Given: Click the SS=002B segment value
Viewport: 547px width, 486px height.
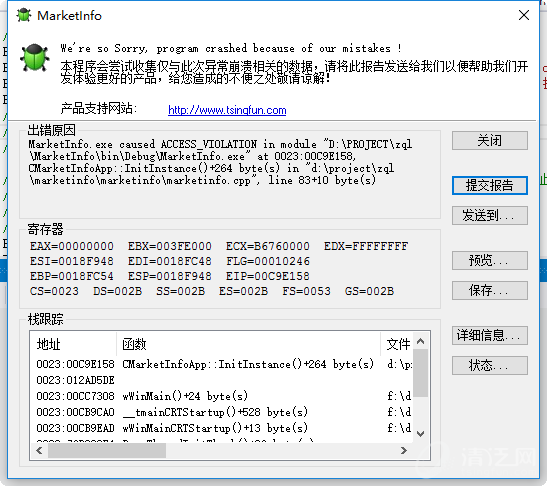Looking at the screenshot, I should coord(180,291).
